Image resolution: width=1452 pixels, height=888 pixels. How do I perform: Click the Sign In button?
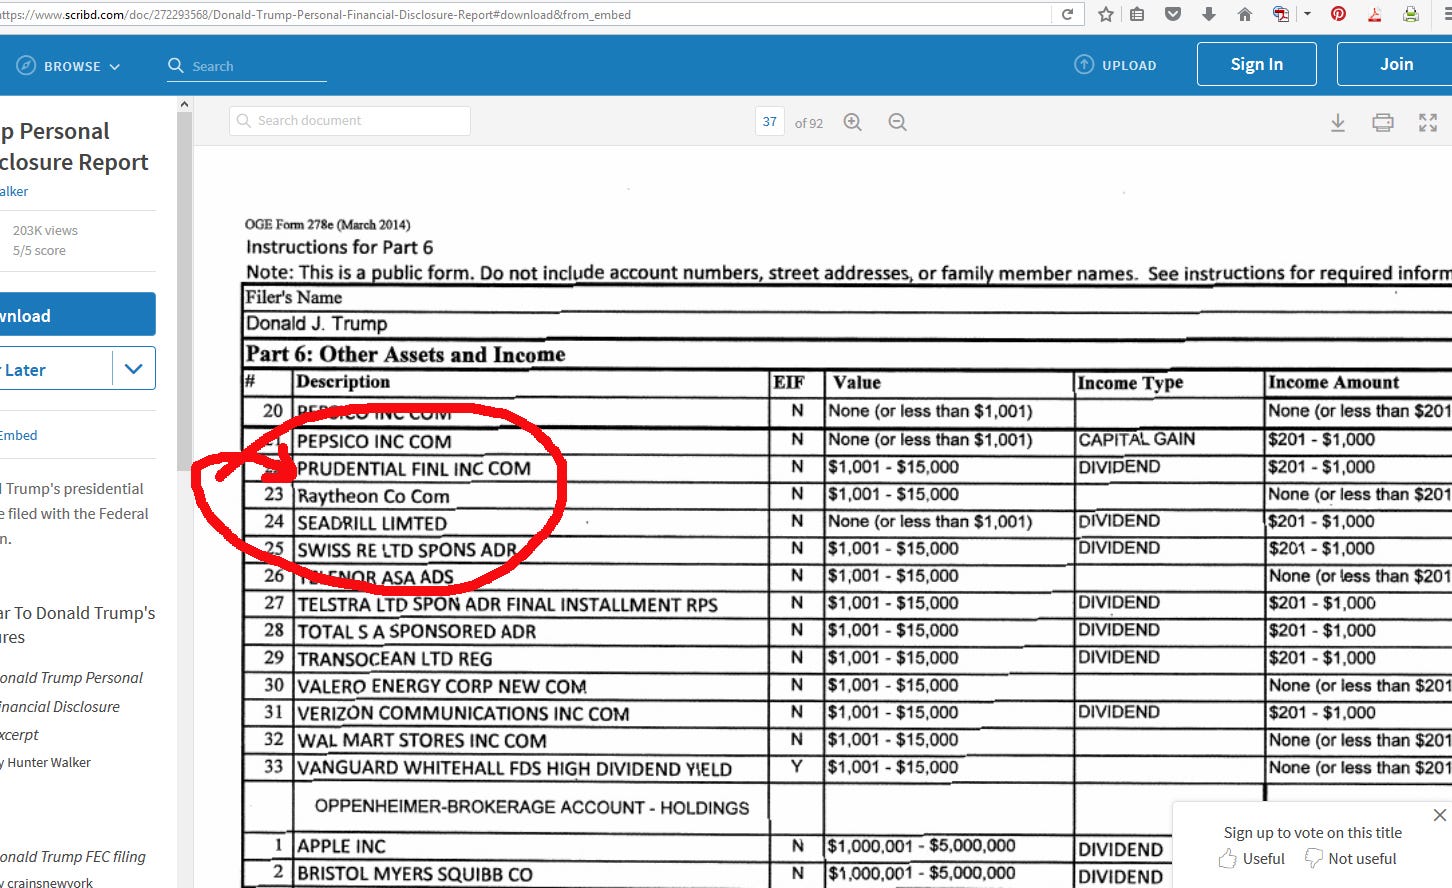(1257, 64)
